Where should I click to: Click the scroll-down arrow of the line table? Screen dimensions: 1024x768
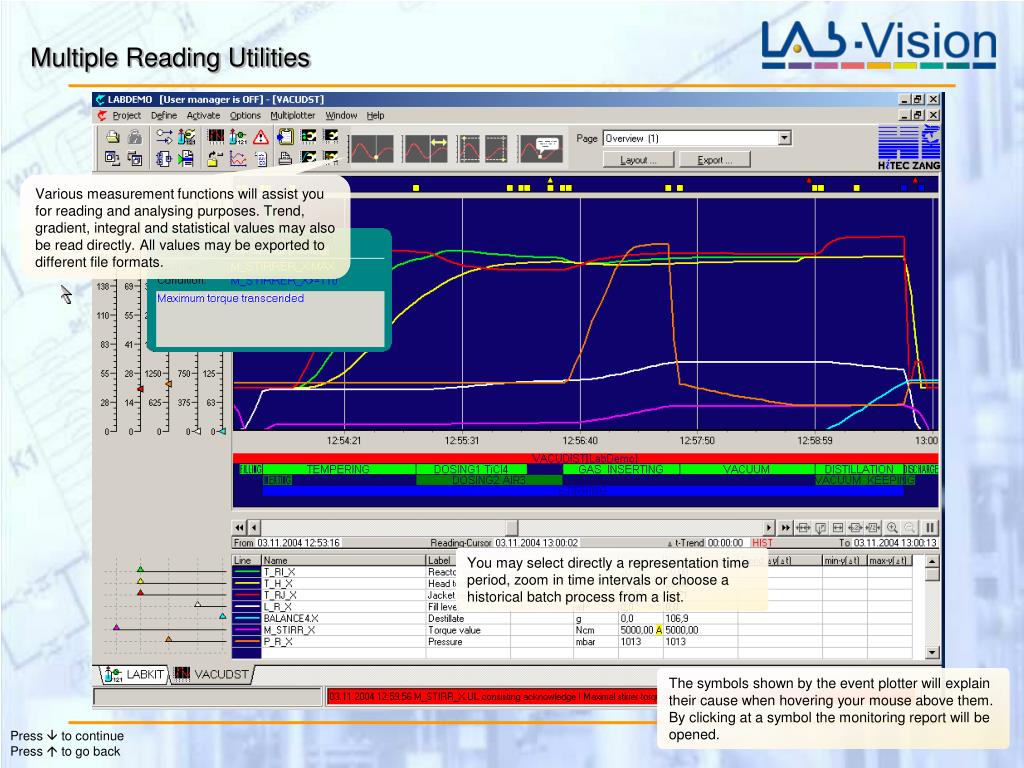[x=932, y=652]
